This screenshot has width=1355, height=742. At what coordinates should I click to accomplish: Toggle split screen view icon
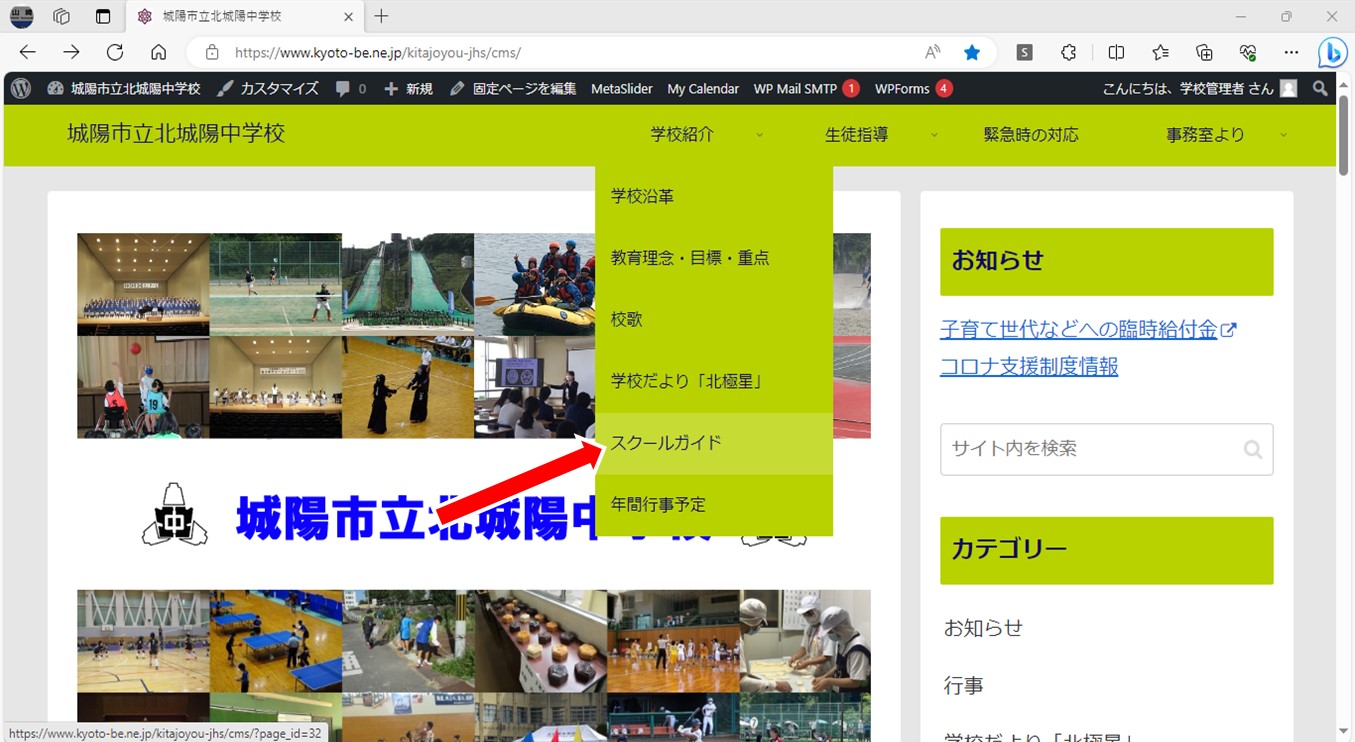tap(1116, 52)
